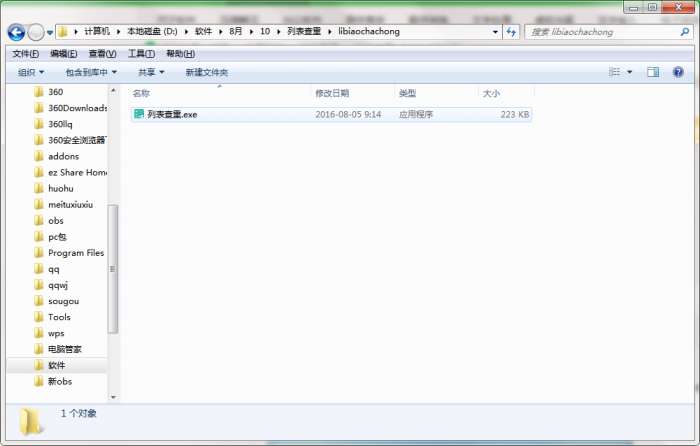Click the 223 KB size cell
The height and width of the screenshot is (446, 700).
pyautogui.click(x=515, y=114)
